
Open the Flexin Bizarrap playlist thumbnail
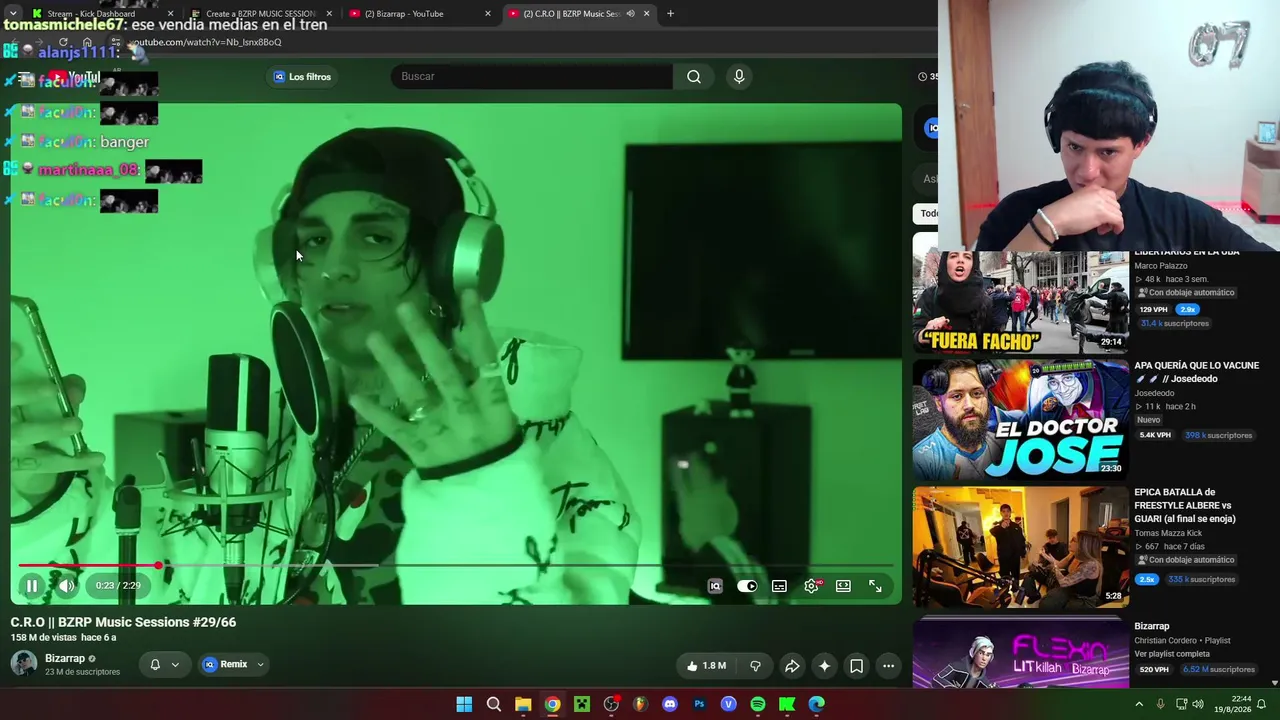[x=1020, y=652]
